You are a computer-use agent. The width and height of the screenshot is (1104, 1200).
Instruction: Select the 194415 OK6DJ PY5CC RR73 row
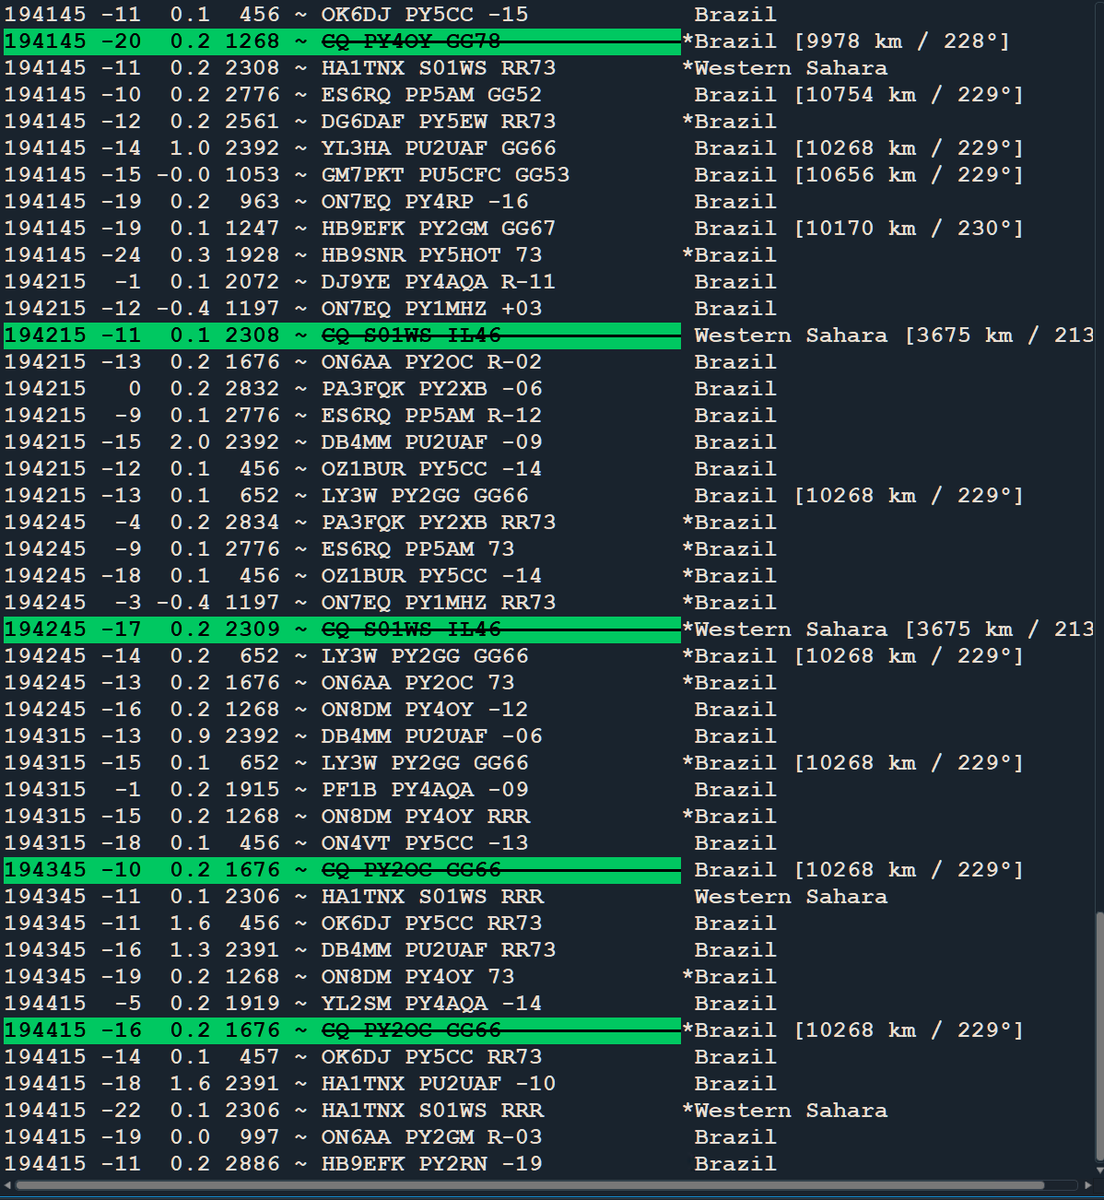click(x=548, y=1057)
